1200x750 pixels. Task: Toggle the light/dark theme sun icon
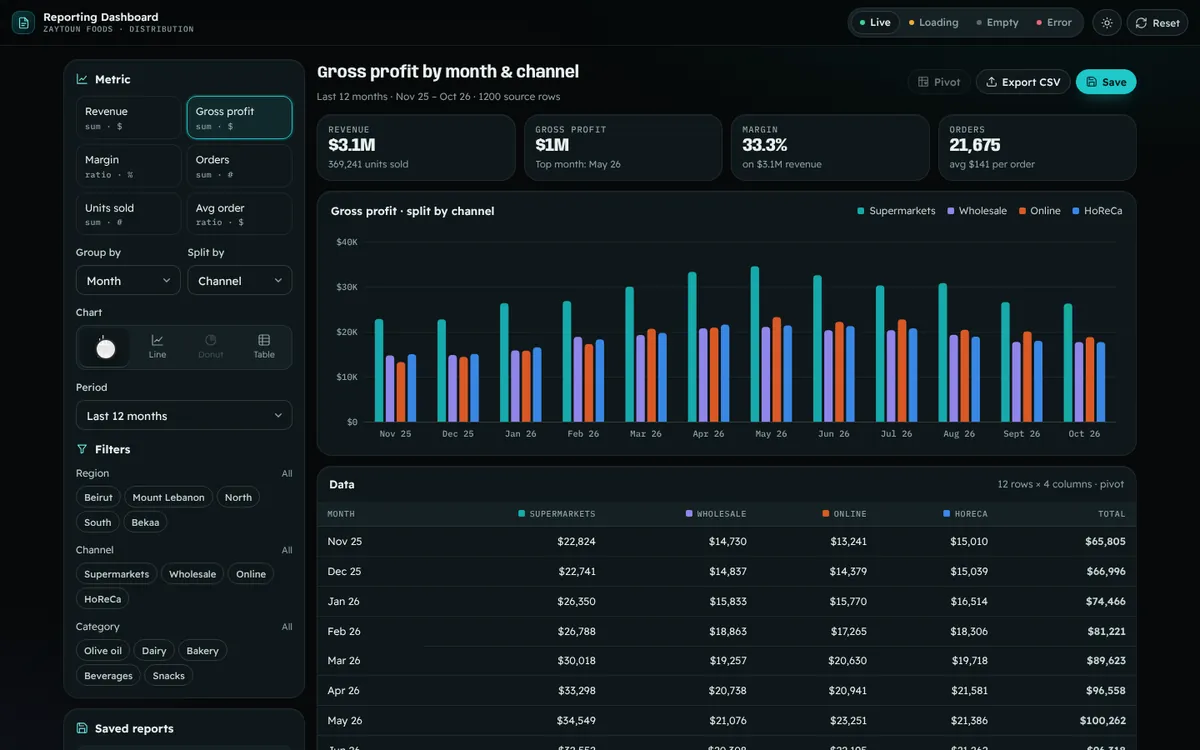click(1106, 23)
